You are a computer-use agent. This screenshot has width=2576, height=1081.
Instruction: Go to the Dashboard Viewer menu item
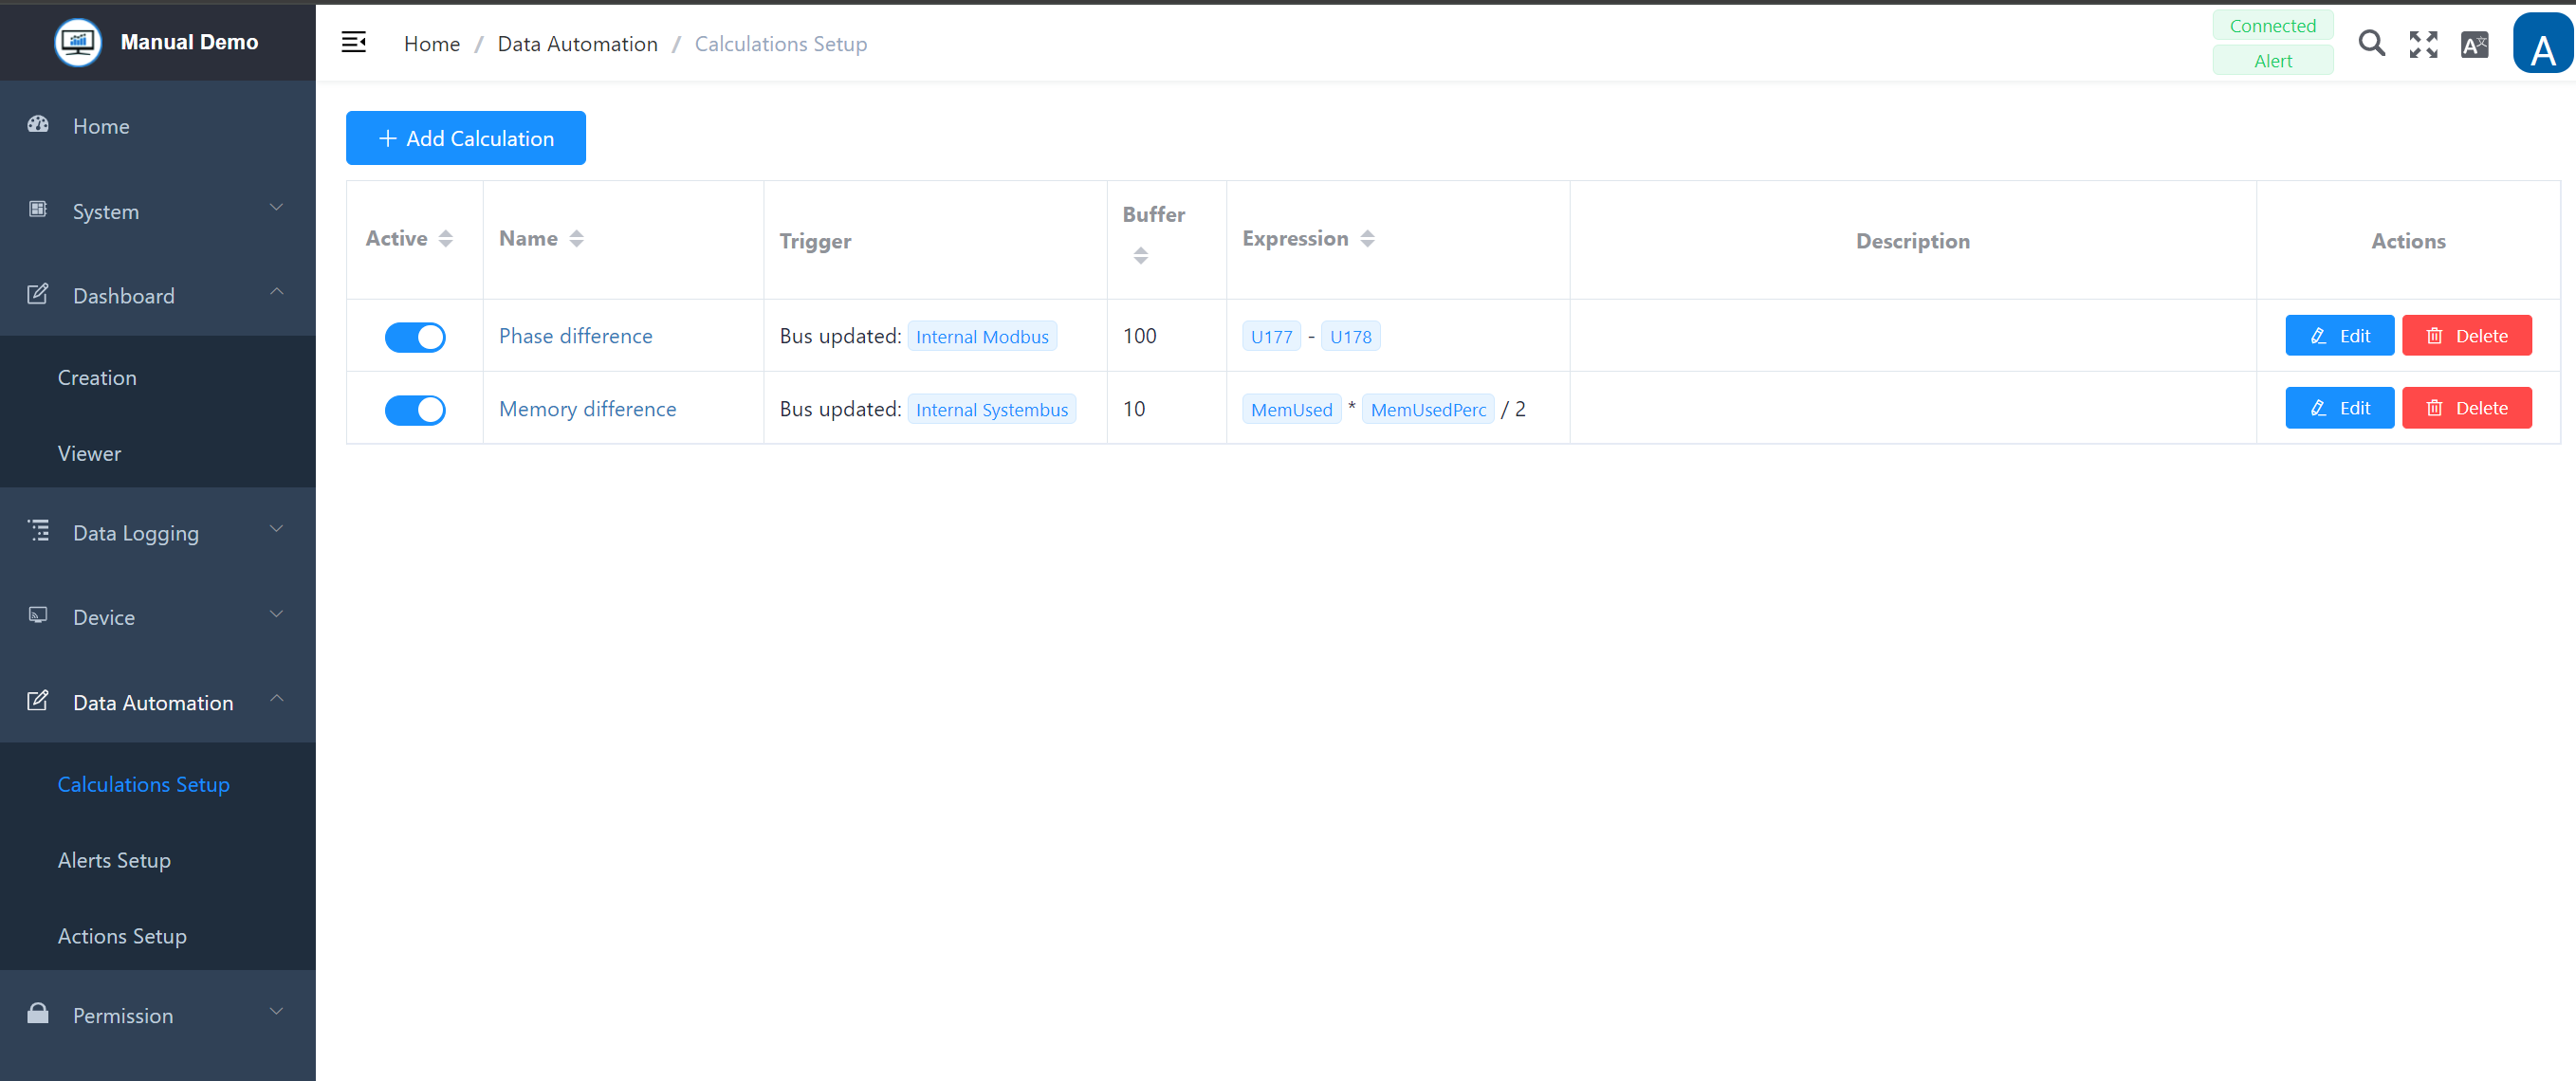[89, 453]
